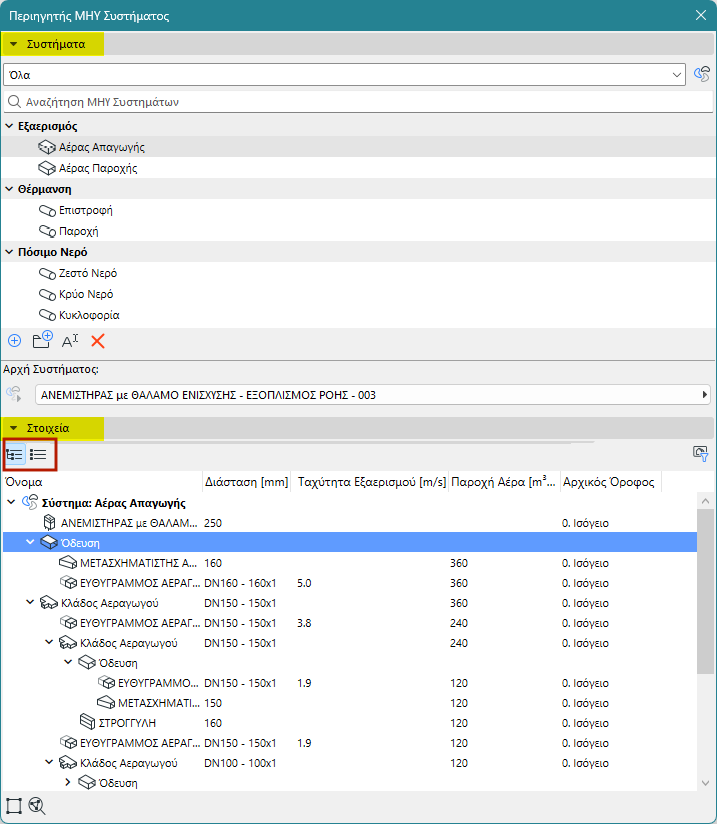The height and width of the screenshot is (824, 717).
Task: Click the zoom to elements magnifier icon
Action: (x=37, y=806)
